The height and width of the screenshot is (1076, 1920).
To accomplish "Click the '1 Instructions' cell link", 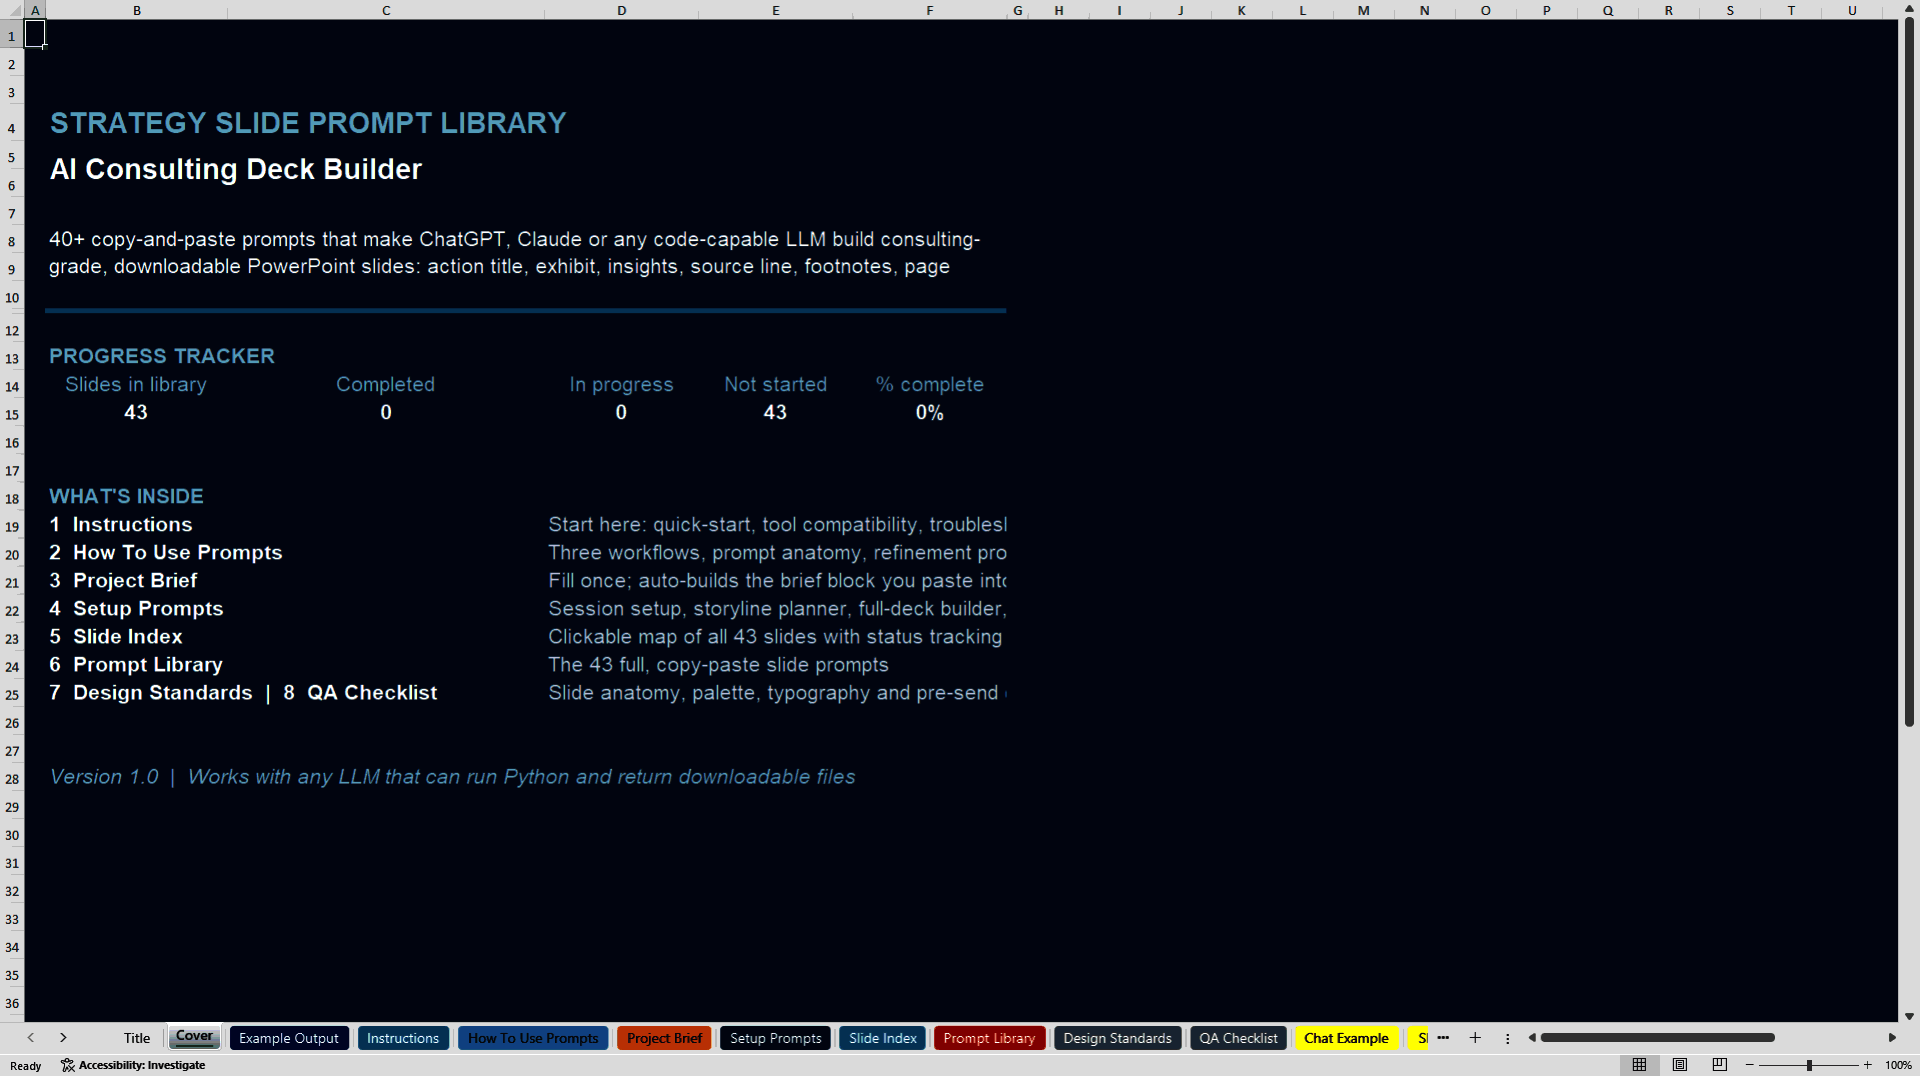I will [x=121, y=524].
